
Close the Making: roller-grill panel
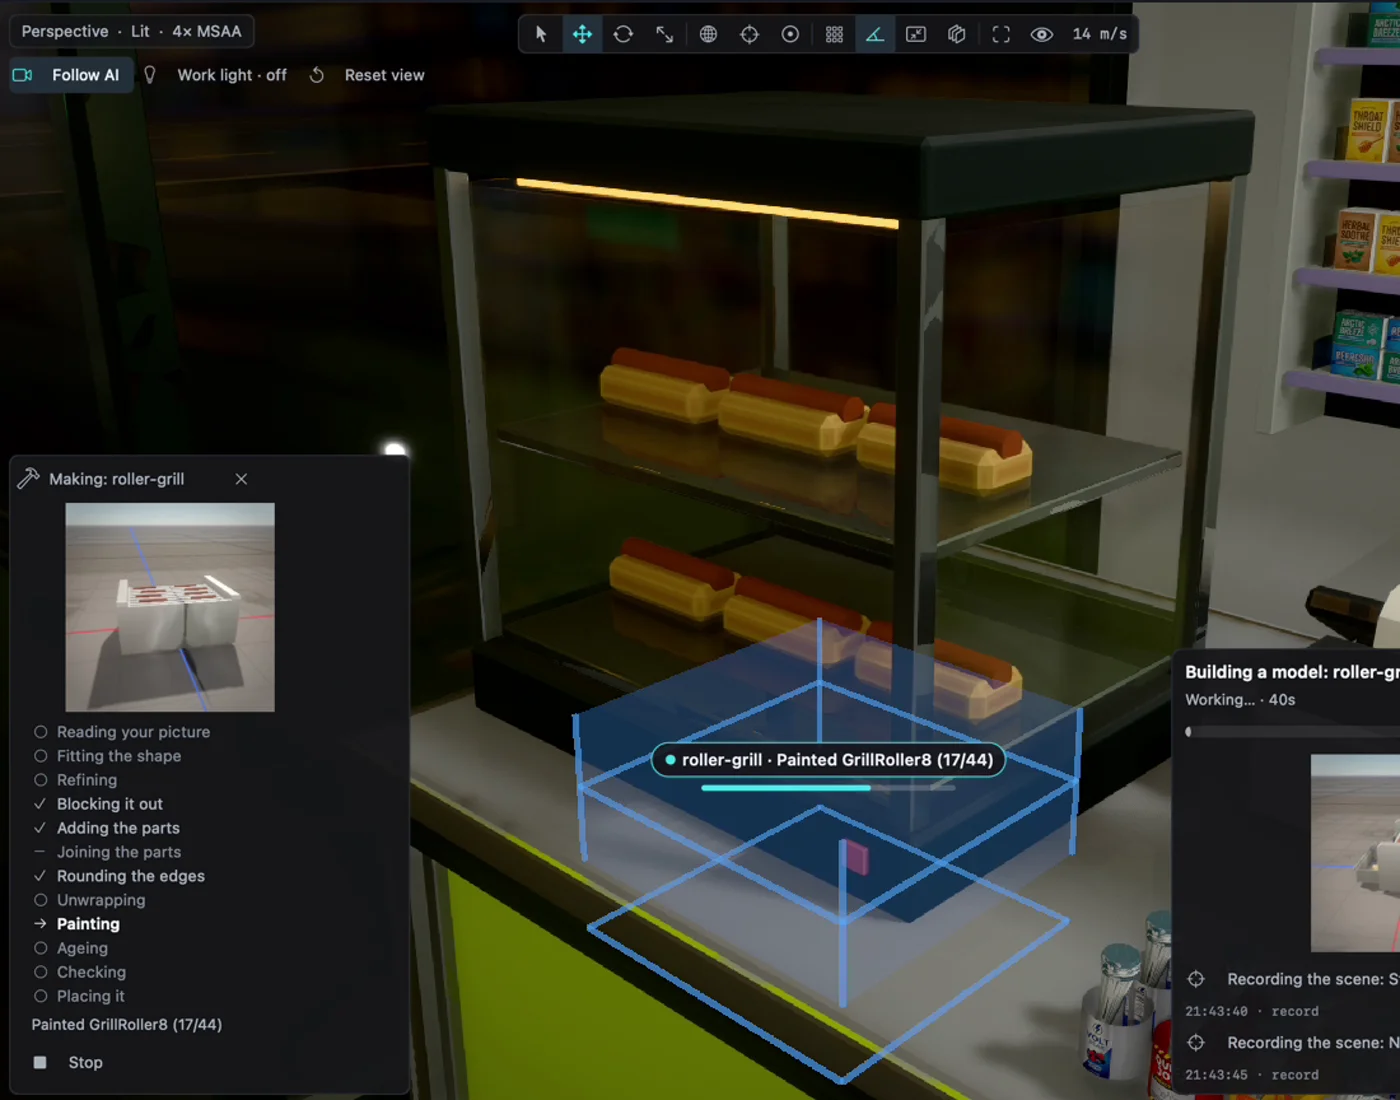(241, 479)
